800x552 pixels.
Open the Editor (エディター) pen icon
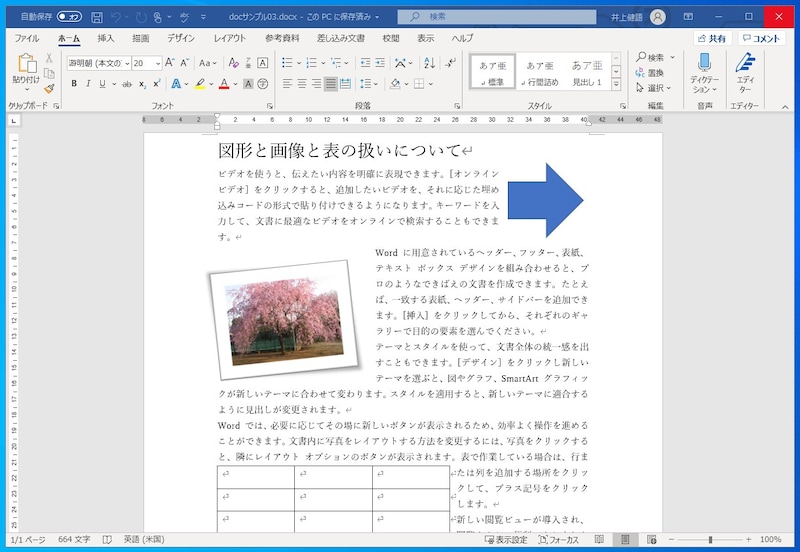point(745,64)
